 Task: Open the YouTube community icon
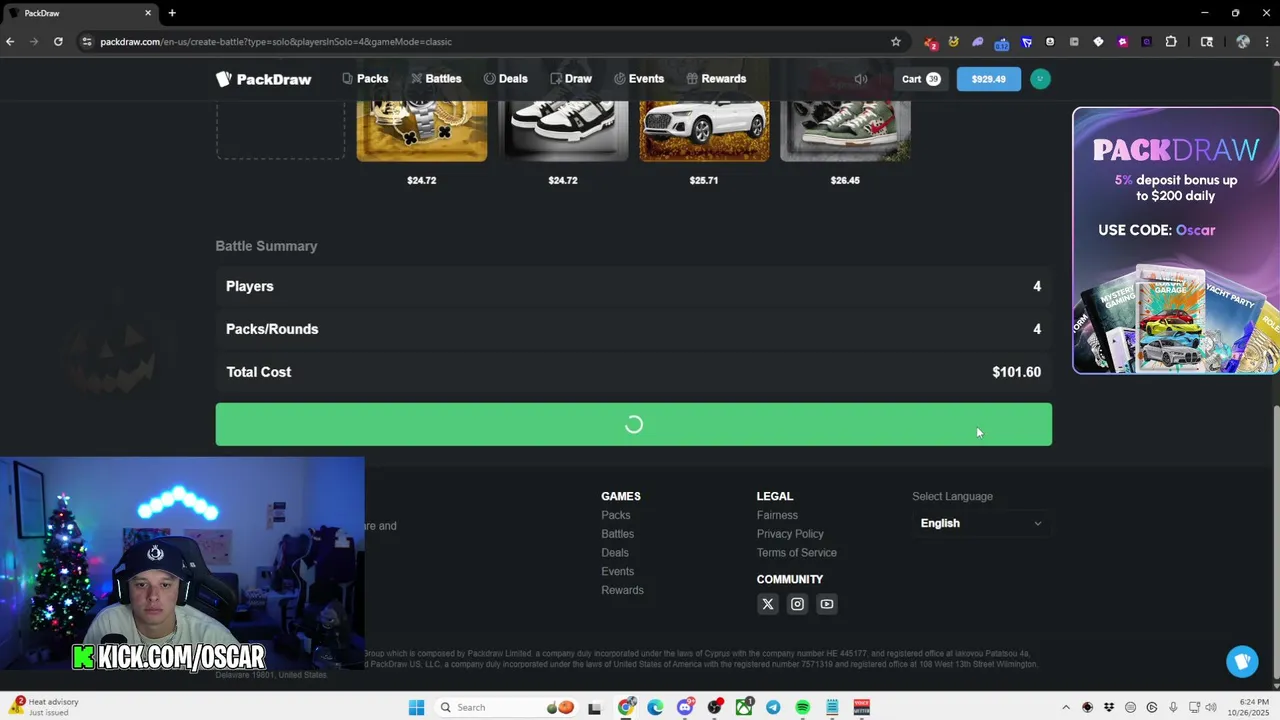point(826,604)
